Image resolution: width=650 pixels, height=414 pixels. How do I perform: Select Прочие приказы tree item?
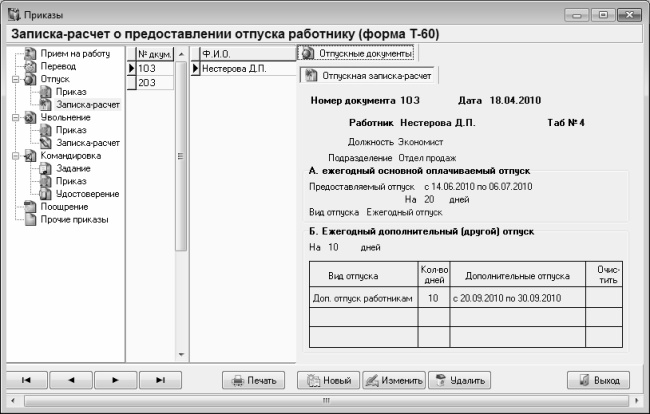pos(74,220)
